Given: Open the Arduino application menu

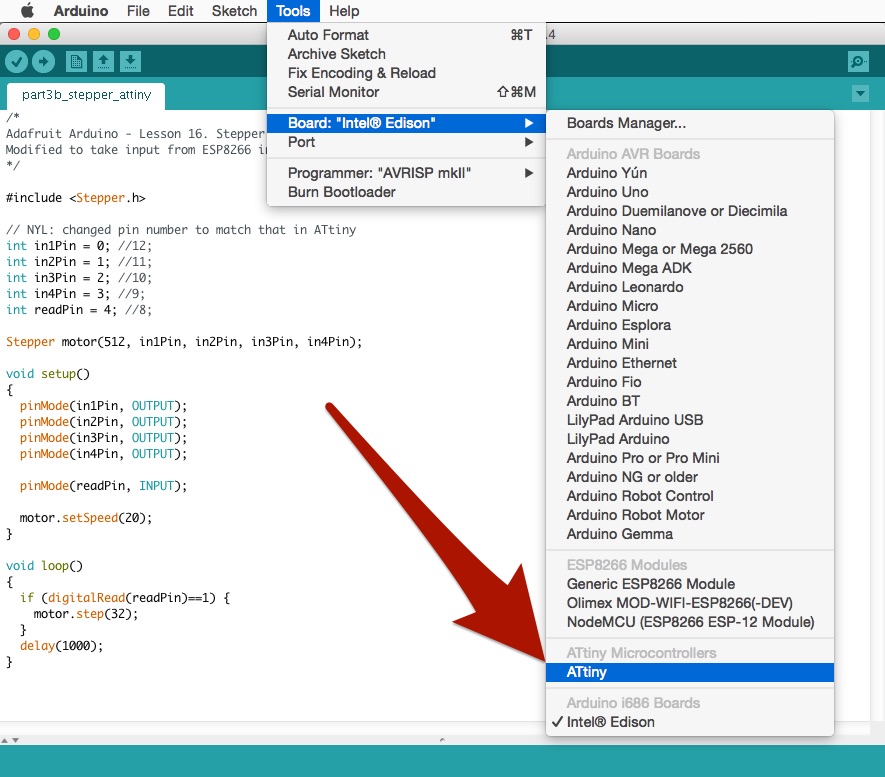Looking at the screenshot, I should click(x=81, y=11).
